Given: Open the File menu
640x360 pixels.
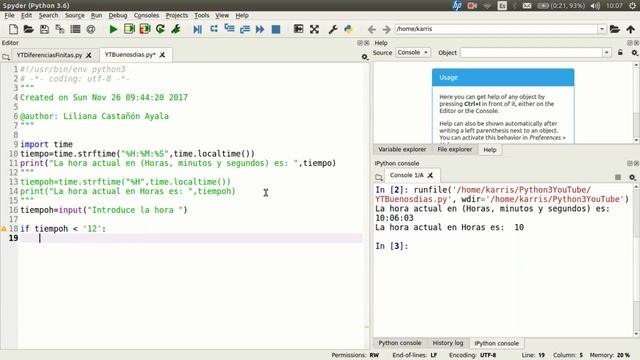Looking at the screenshot, I should (x=9, y=16).
